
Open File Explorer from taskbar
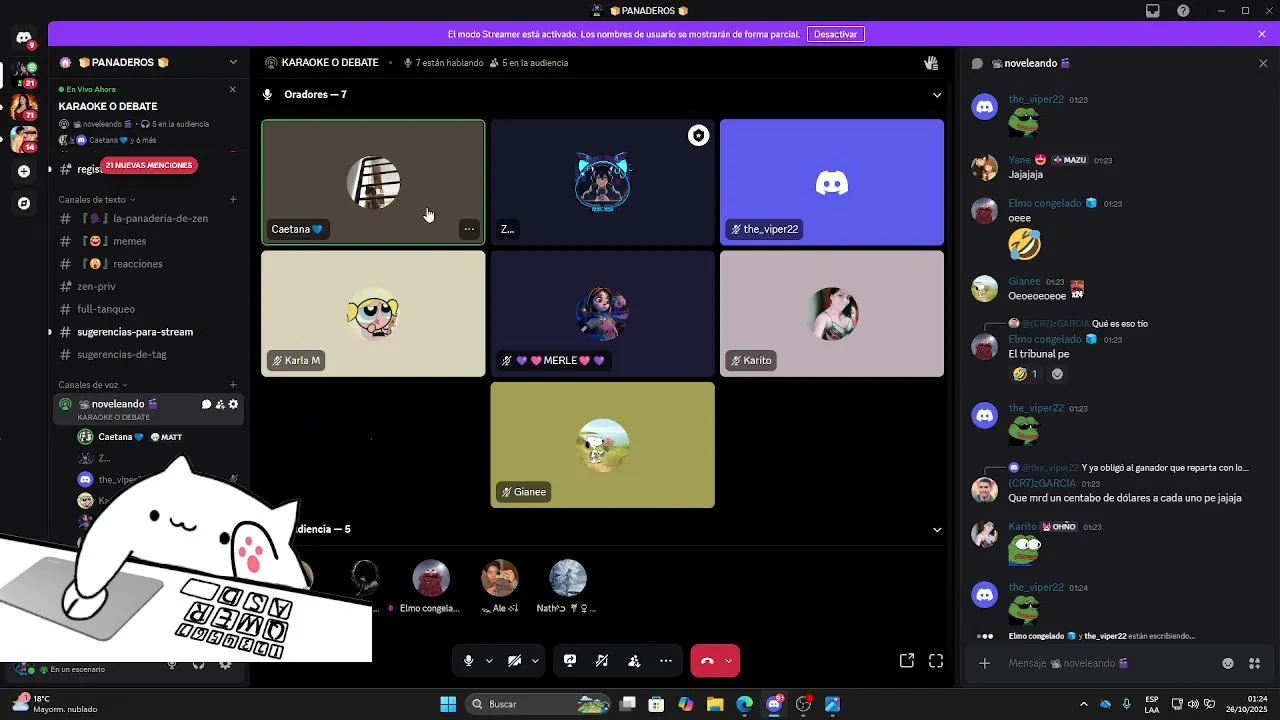point(715,704)
